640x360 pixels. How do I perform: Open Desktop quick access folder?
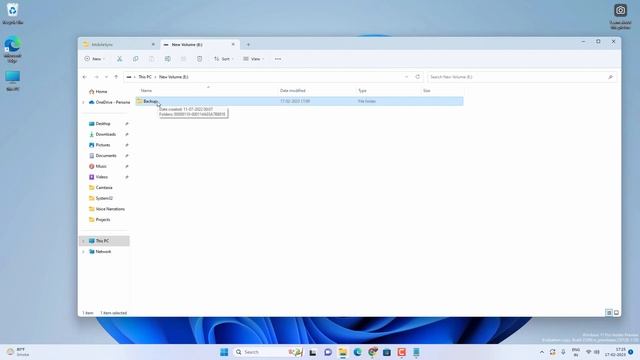[x=103, y=124]
